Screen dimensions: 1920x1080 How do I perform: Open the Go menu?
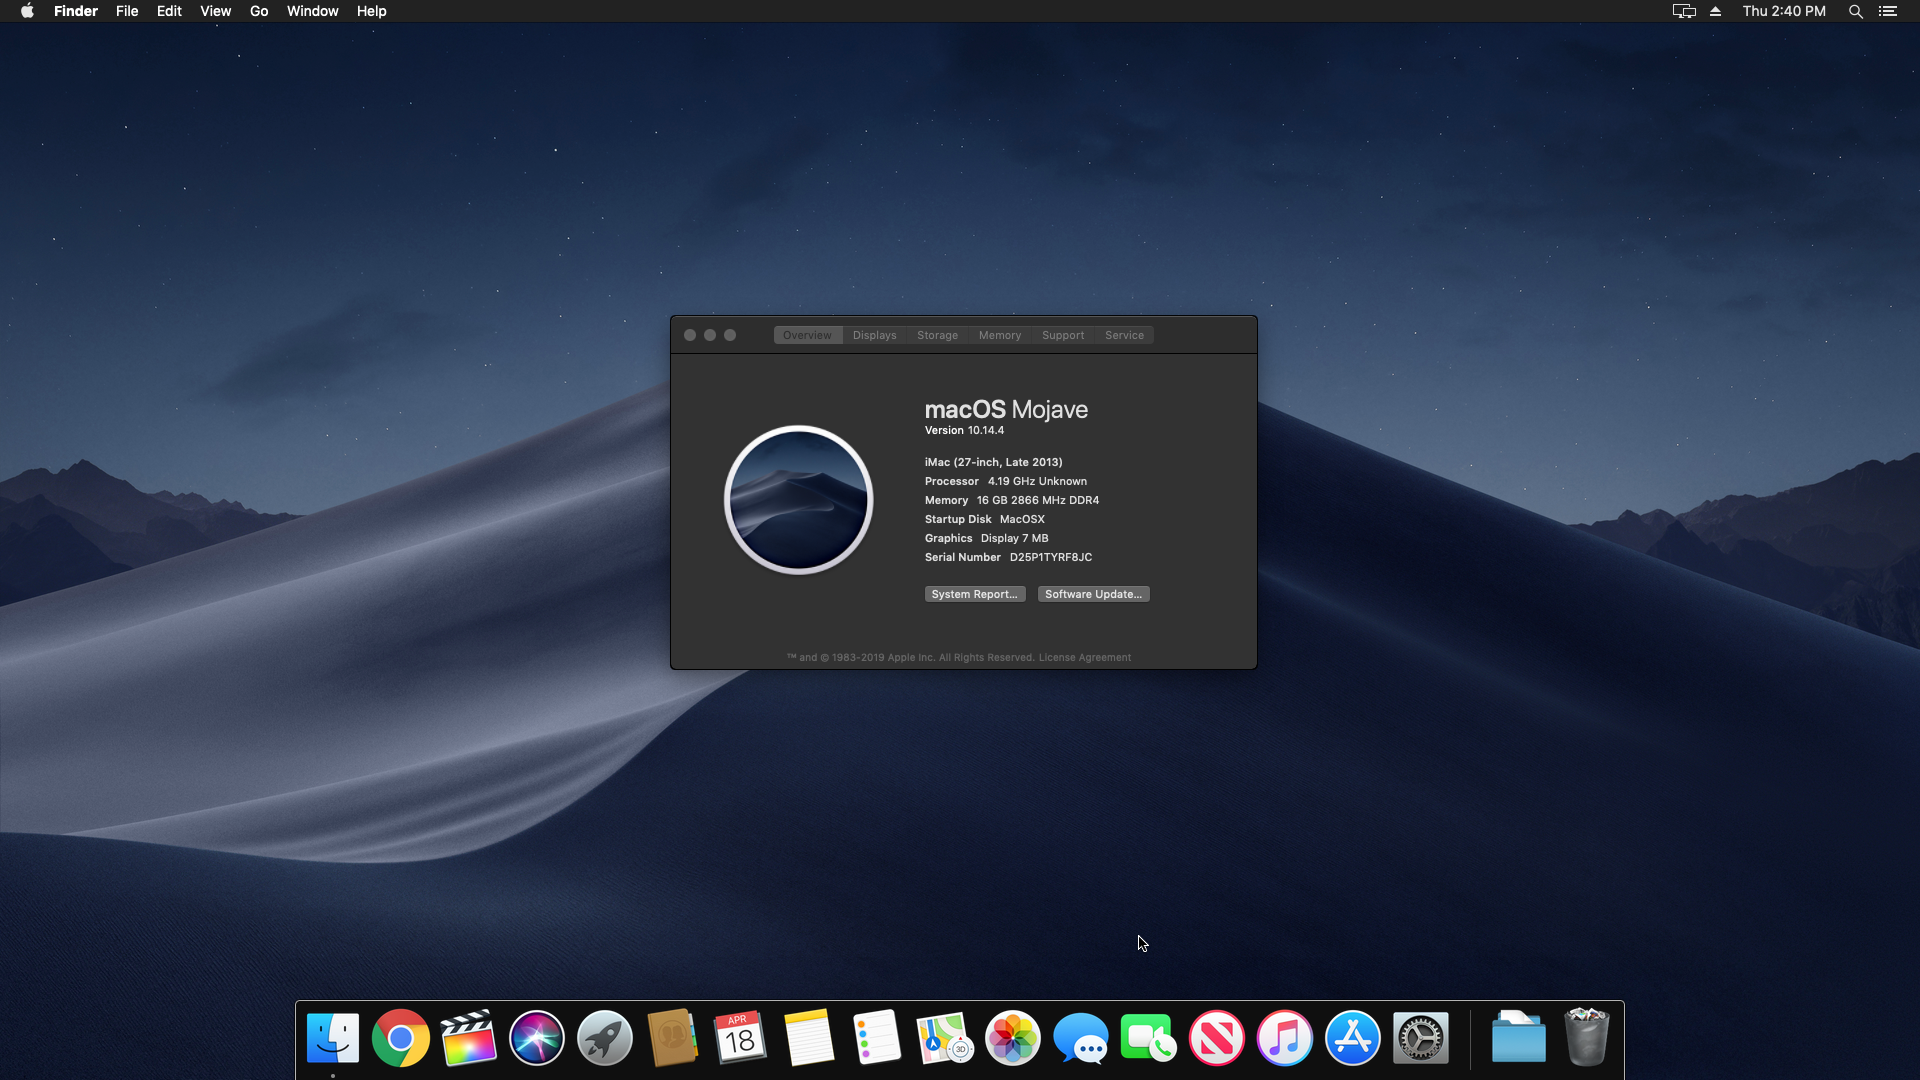(x=258, y=11)
